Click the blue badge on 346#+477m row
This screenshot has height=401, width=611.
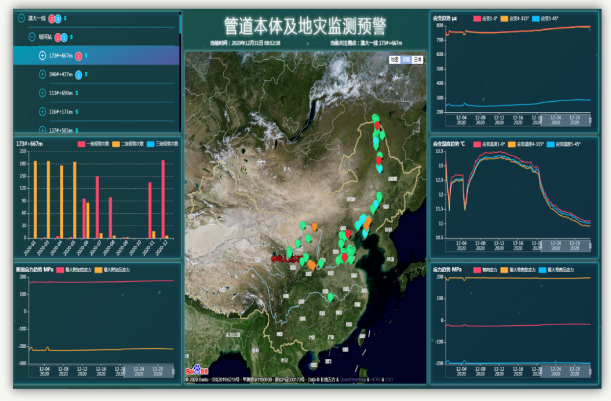pyautogui.click(x=78, y=75)
